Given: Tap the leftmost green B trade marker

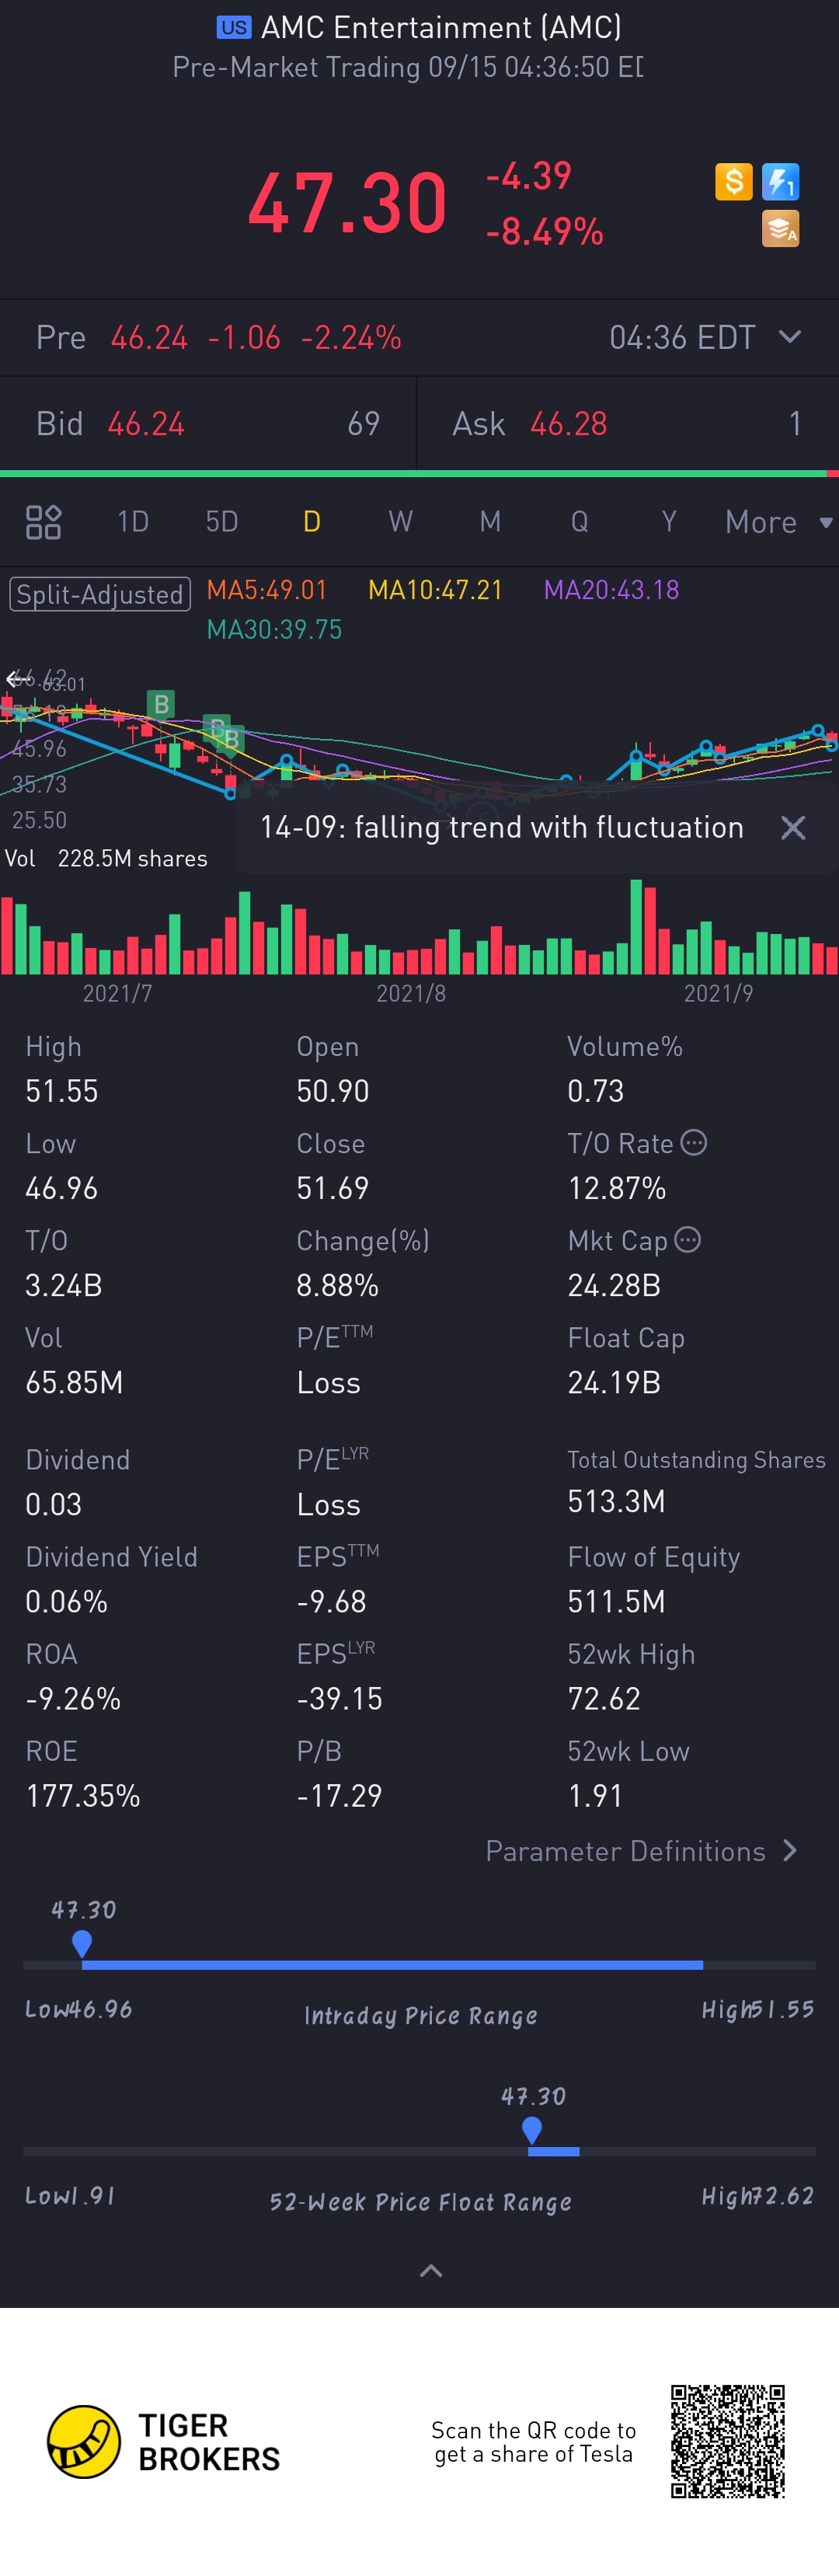Looking at the screenshot, I should pos(160,704).
